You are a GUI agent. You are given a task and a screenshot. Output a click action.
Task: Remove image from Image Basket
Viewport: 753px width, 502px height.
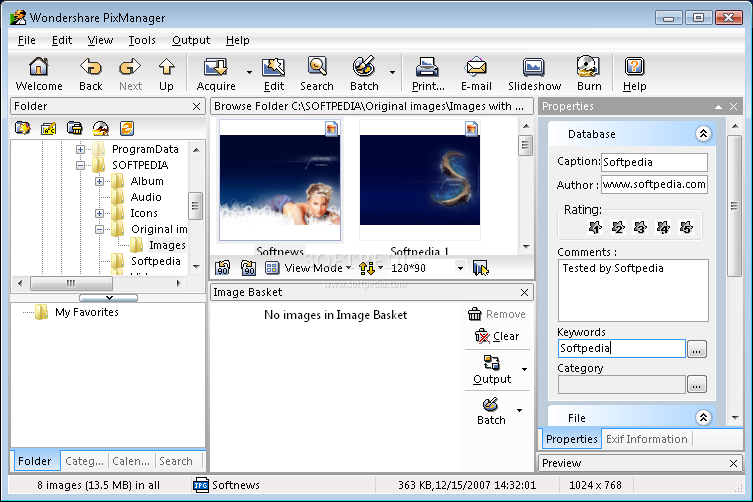coord(497,314)
